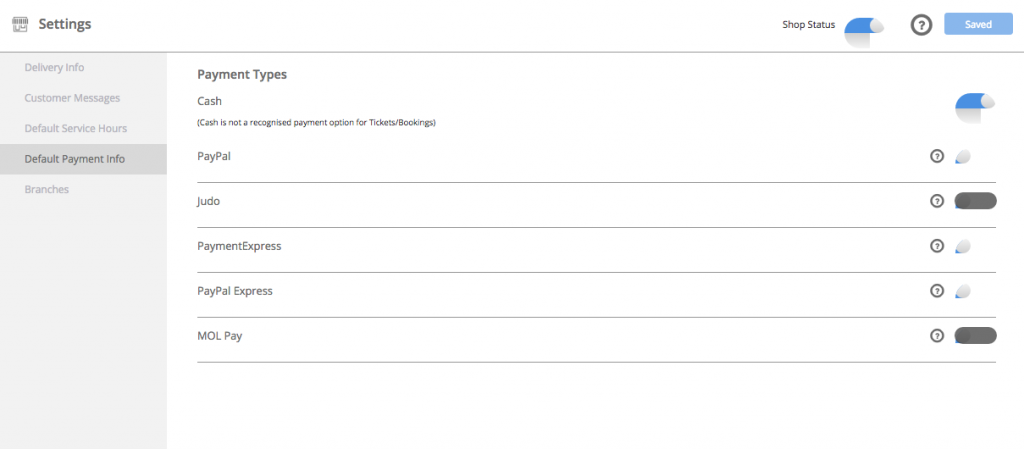Turn on the Judo payment switch
This screenshot has height=449, width=1024.
point(976,201)
